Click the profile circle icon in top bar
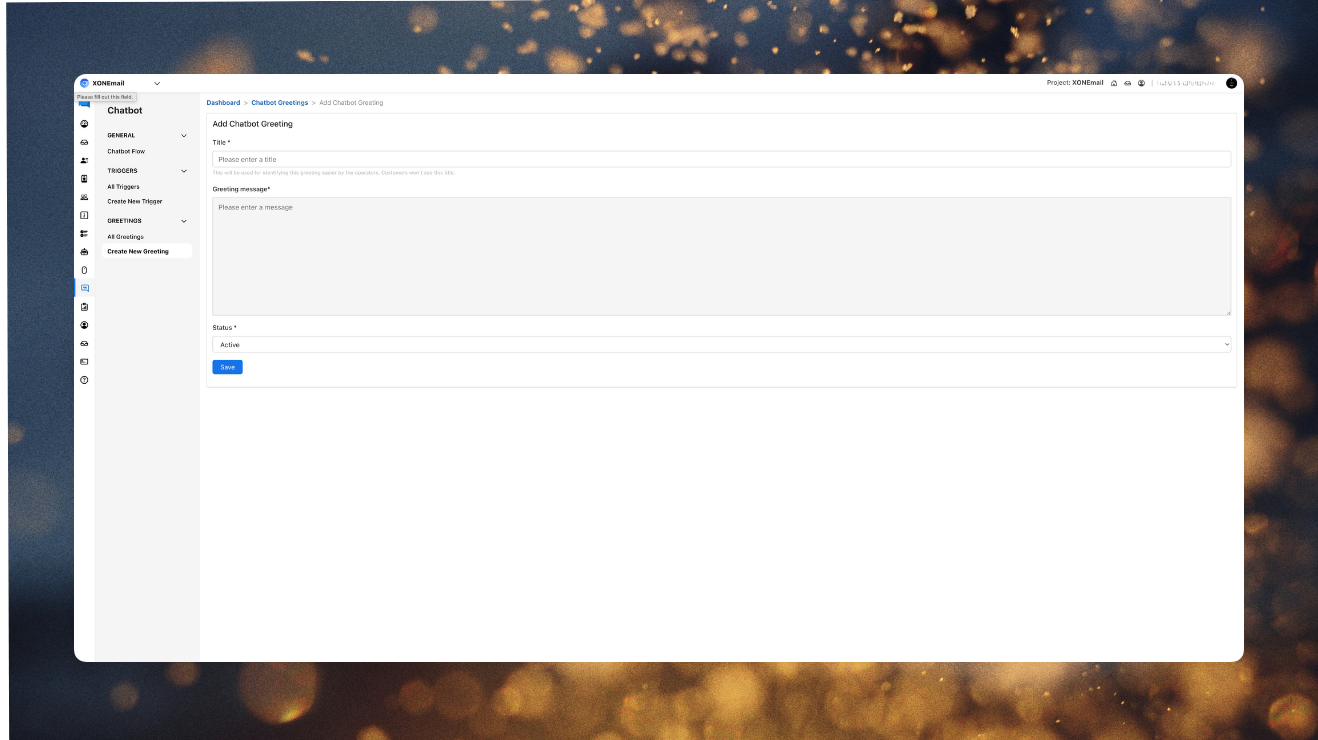1318x740 pixels. pyautogui.click(x=1141, y=83)
